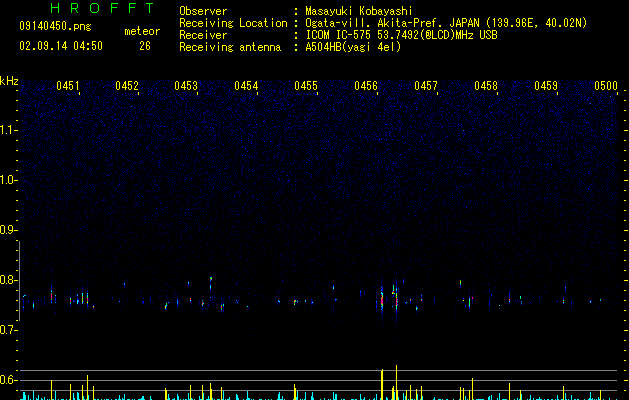Viewport: 629px width, 400px height.
Task: Click the 0457 time marker
Action: tap(426, 86)
